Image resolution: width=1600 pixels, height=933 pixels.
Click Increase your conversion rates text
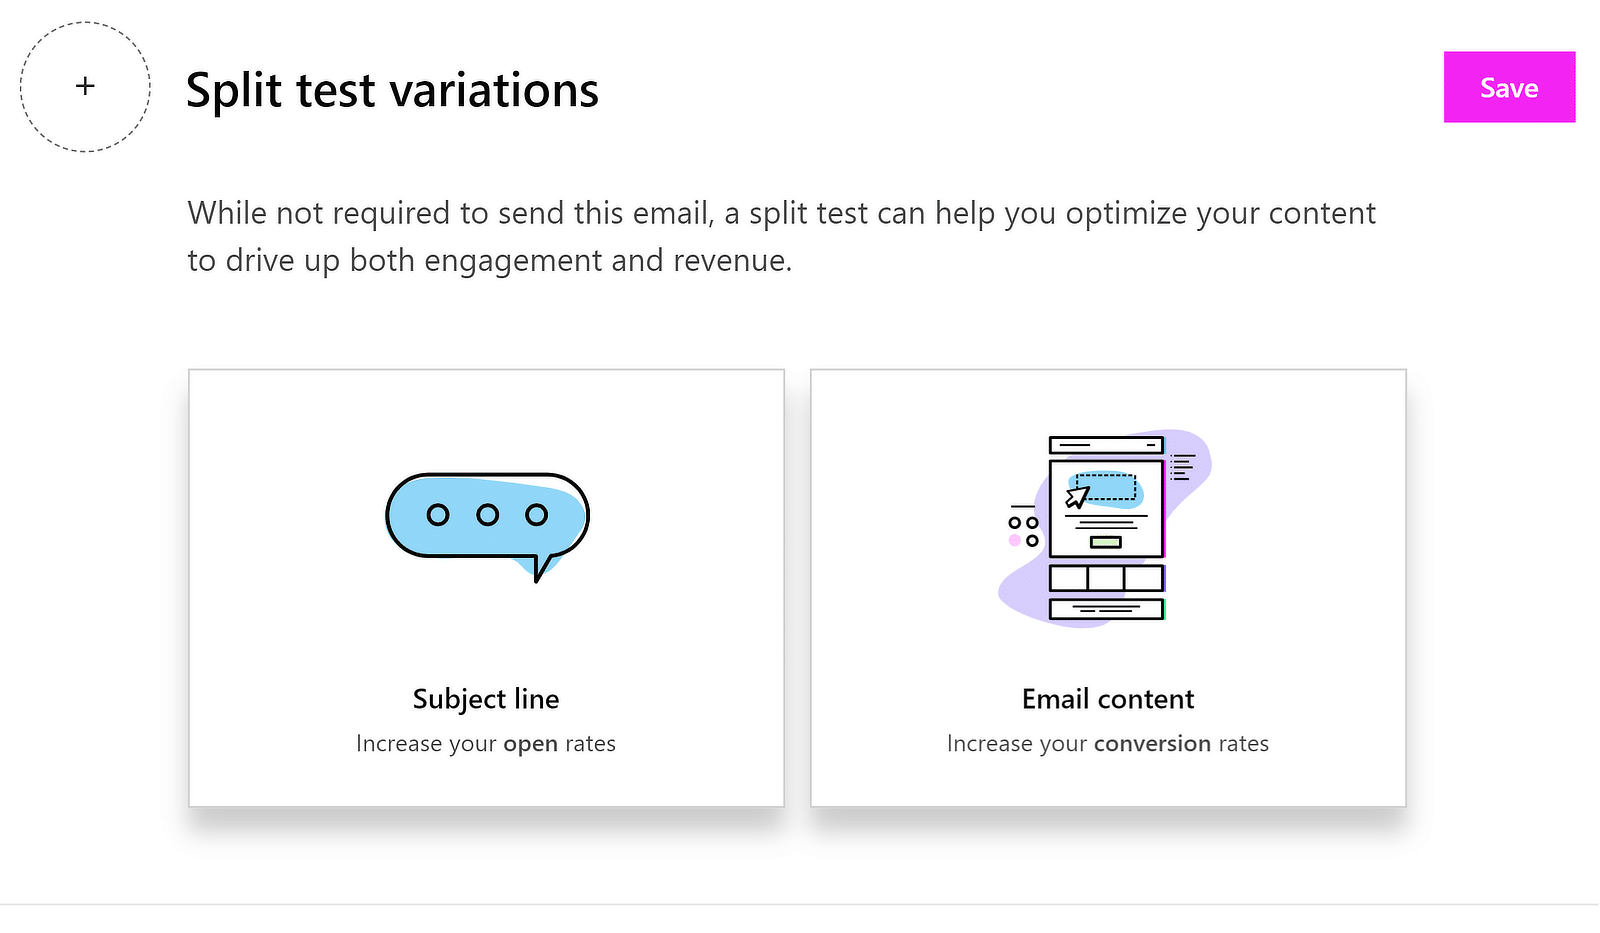(x=1107, y=743)
